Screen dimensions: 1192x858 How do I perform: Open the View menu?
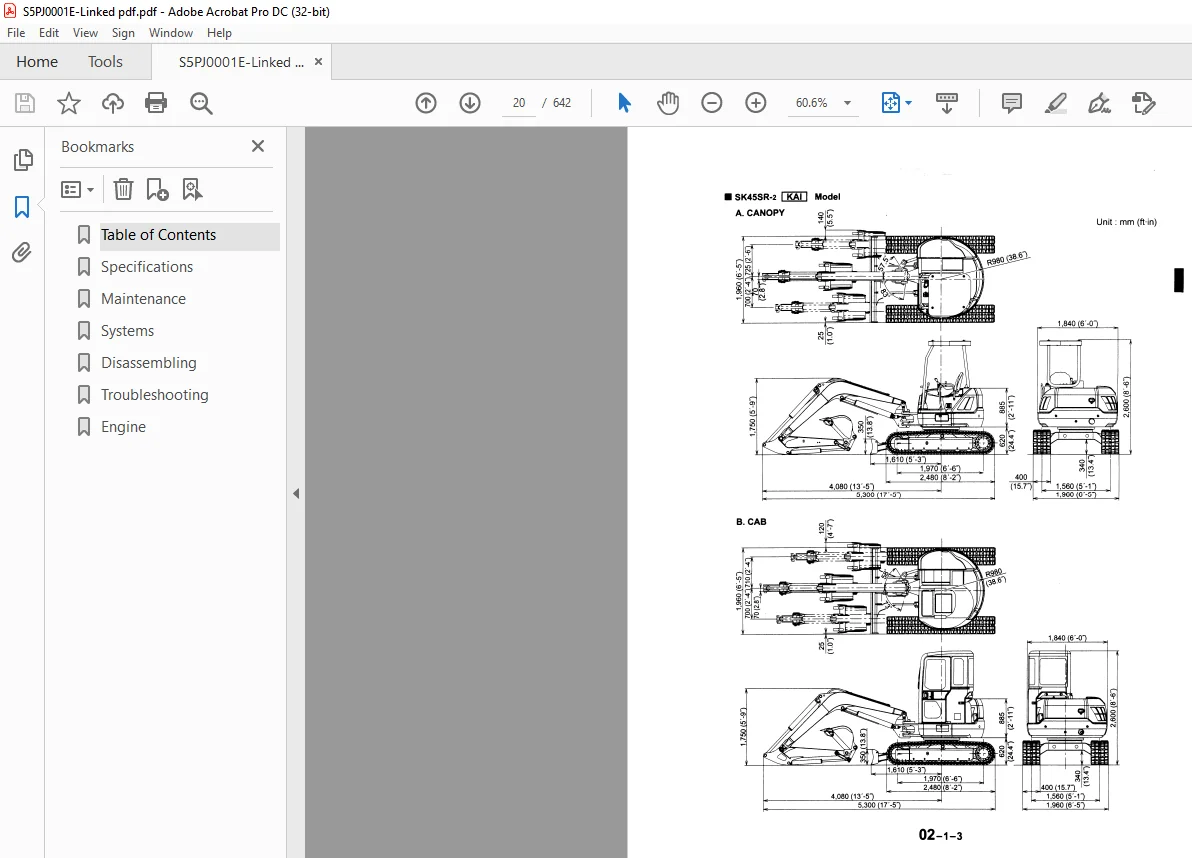tap(85, 33)
